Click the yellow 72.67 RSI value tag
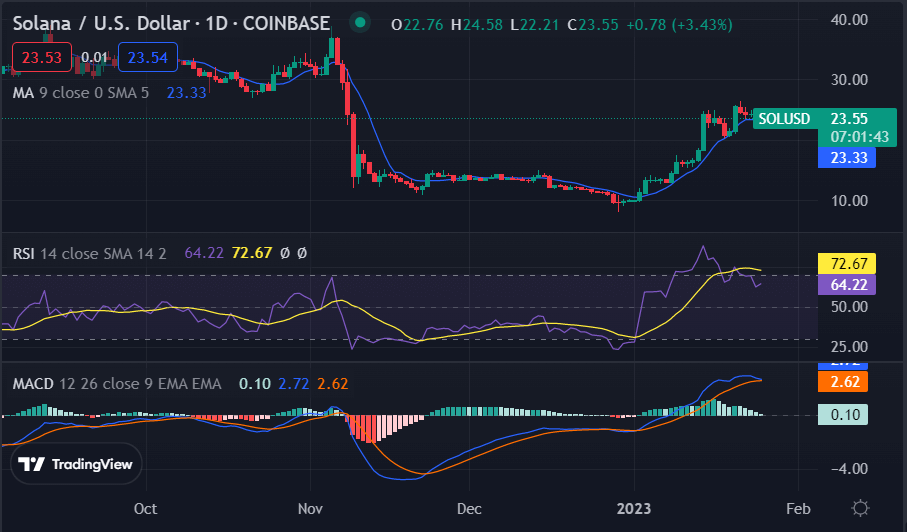Viewport: 907px width, 532px height. point(847,264)
